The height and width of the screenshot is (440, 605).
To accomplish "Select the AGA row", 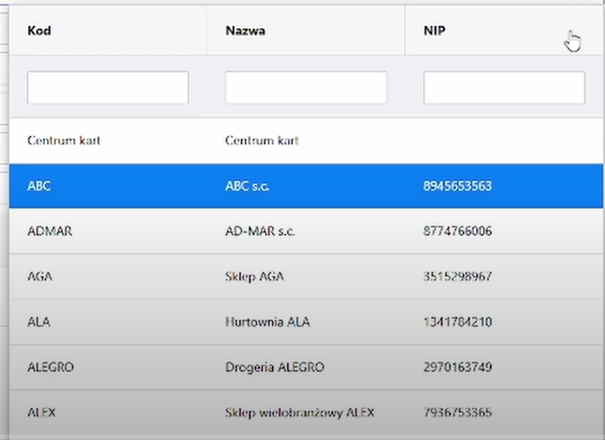I will [x=306, y=276].
